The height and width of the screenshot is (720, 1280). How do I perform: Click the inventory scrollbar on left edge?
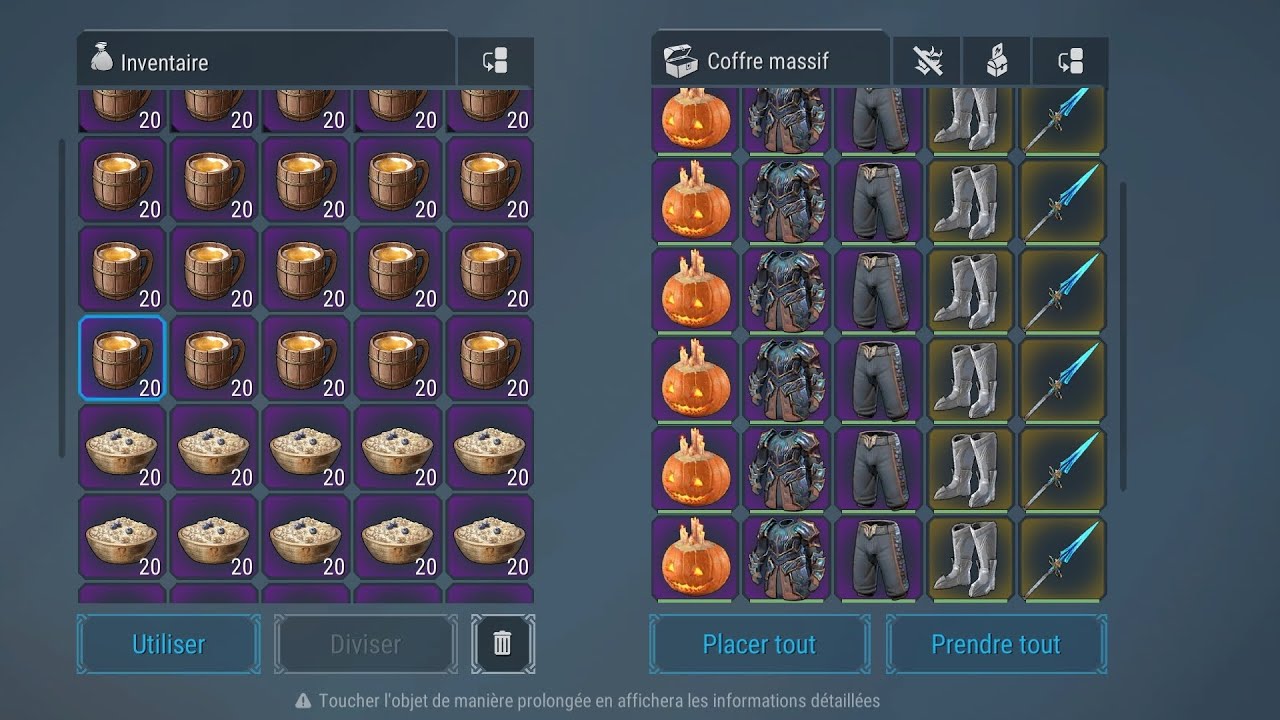coord(62,298)
